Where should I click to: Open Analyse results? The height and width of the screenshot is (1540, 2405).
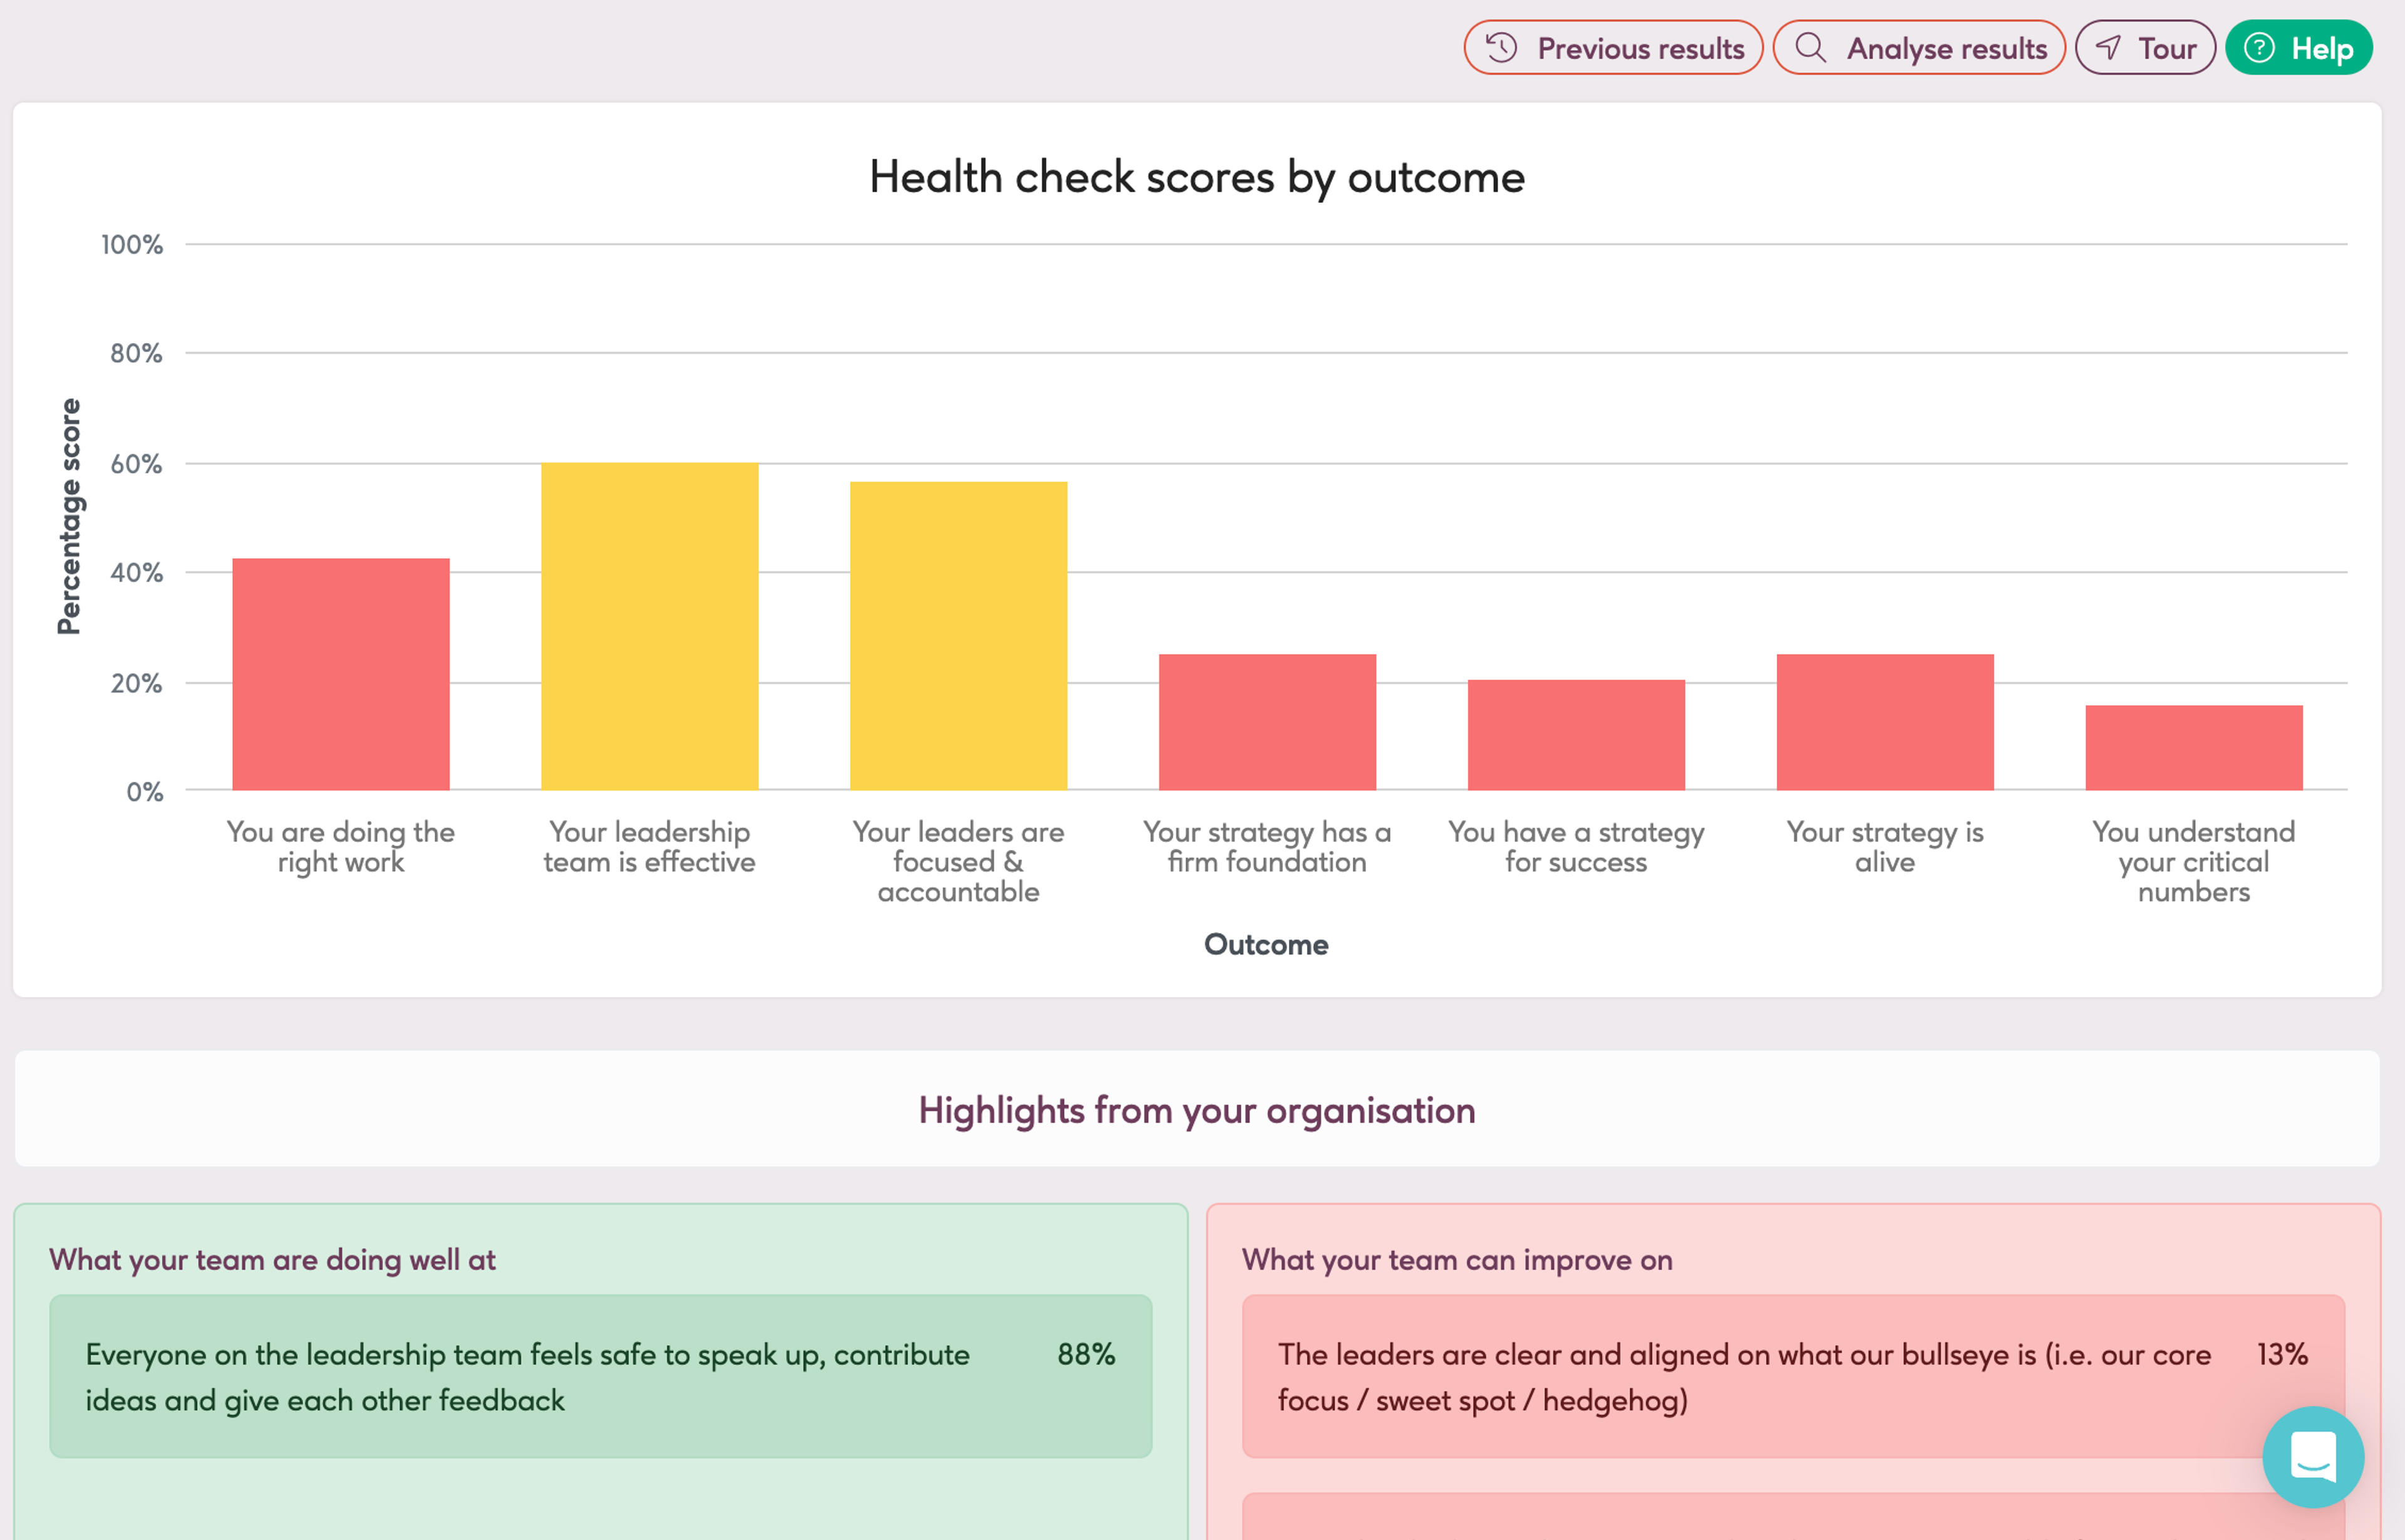click(1946, 48)
